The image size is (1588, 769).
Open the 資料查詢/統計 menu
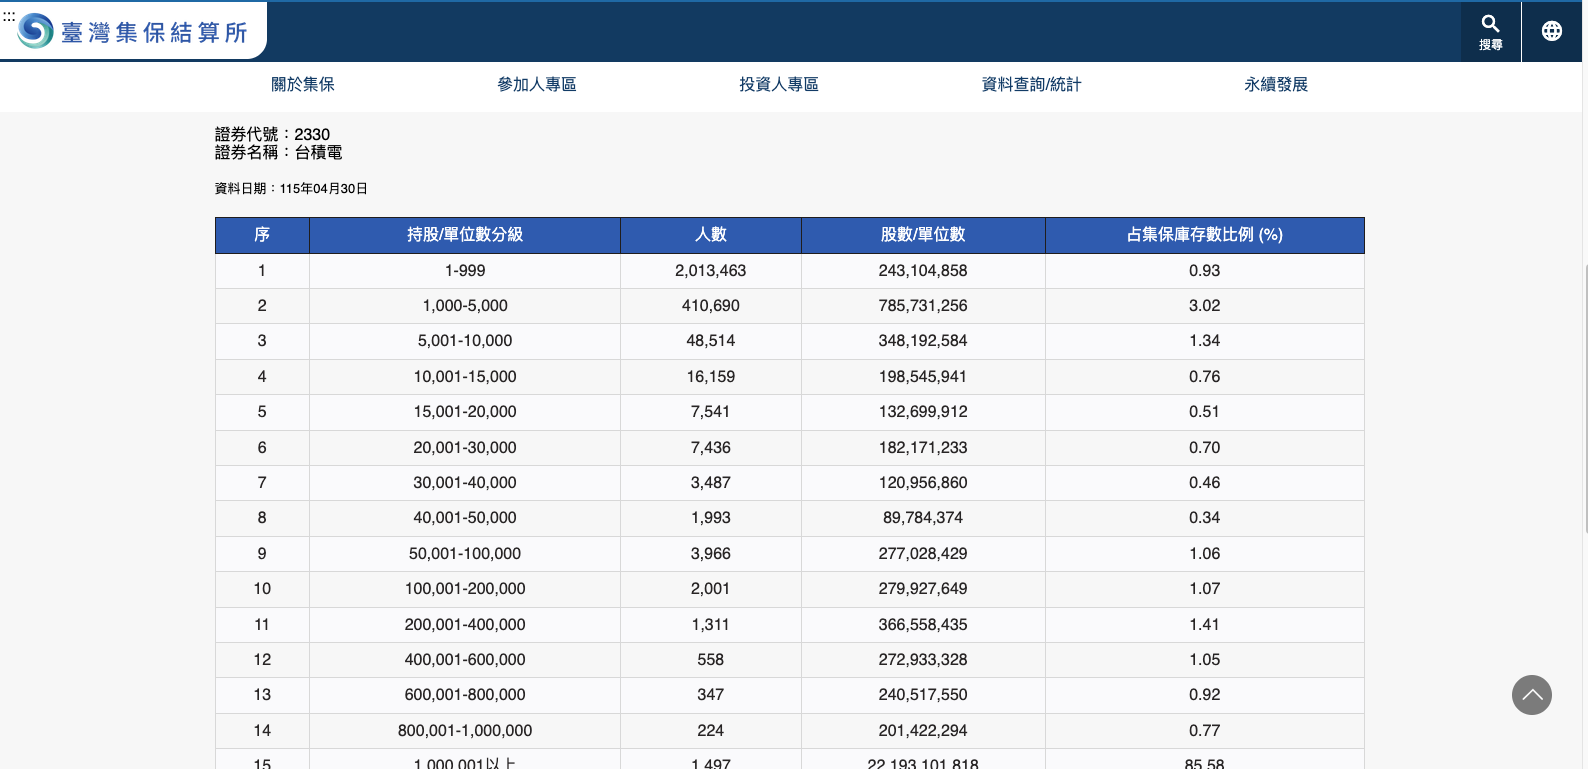[1031, 85]
